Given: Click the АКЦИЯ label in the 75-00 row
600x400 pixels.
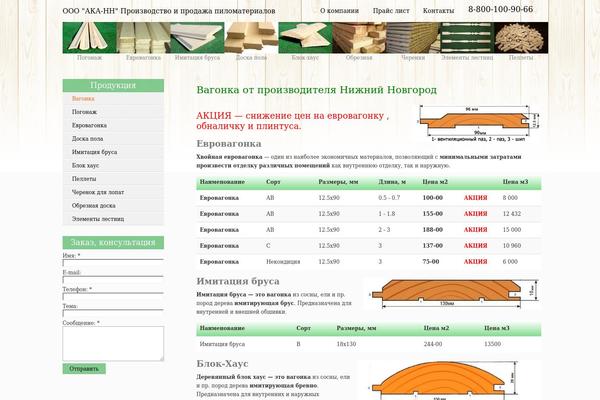Looking at the screenshot, I should 475,262.
